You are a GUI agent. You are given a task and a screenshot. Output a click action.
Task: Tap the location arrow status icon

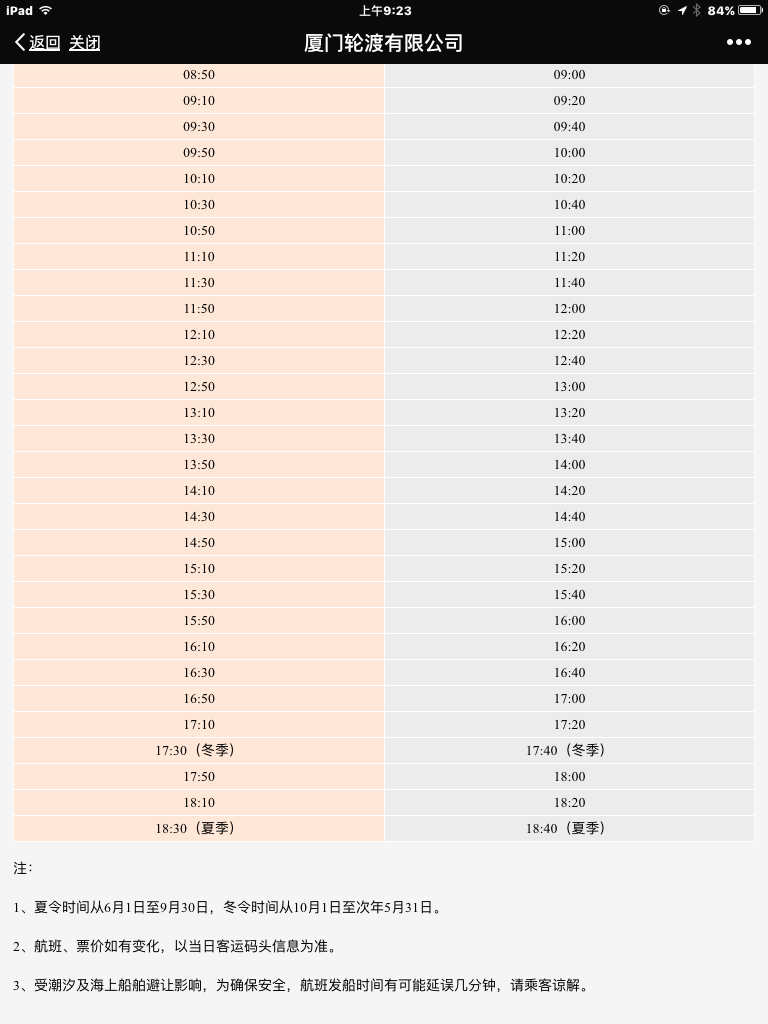click(x=682, y=10)
